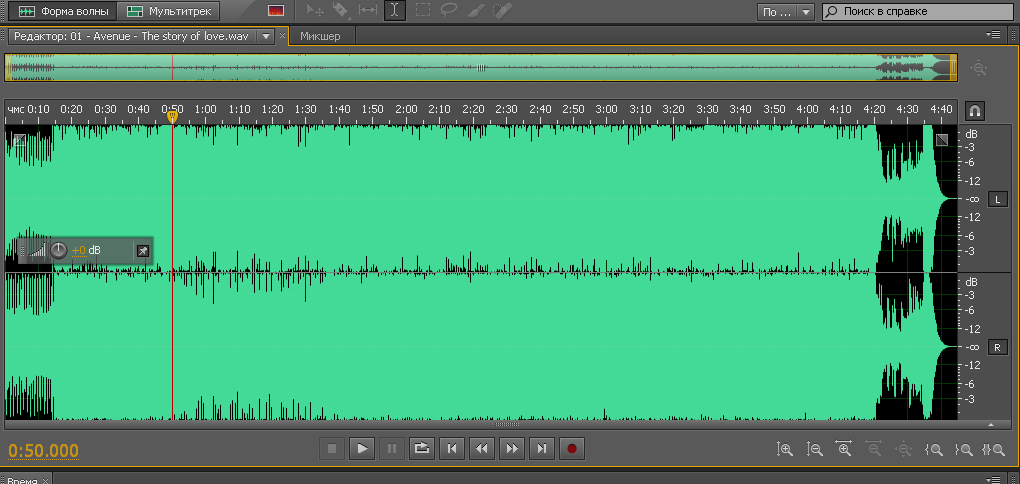Click the small expand arrow below amplitude scale
1020x484 pixels.
coord(991,425)
